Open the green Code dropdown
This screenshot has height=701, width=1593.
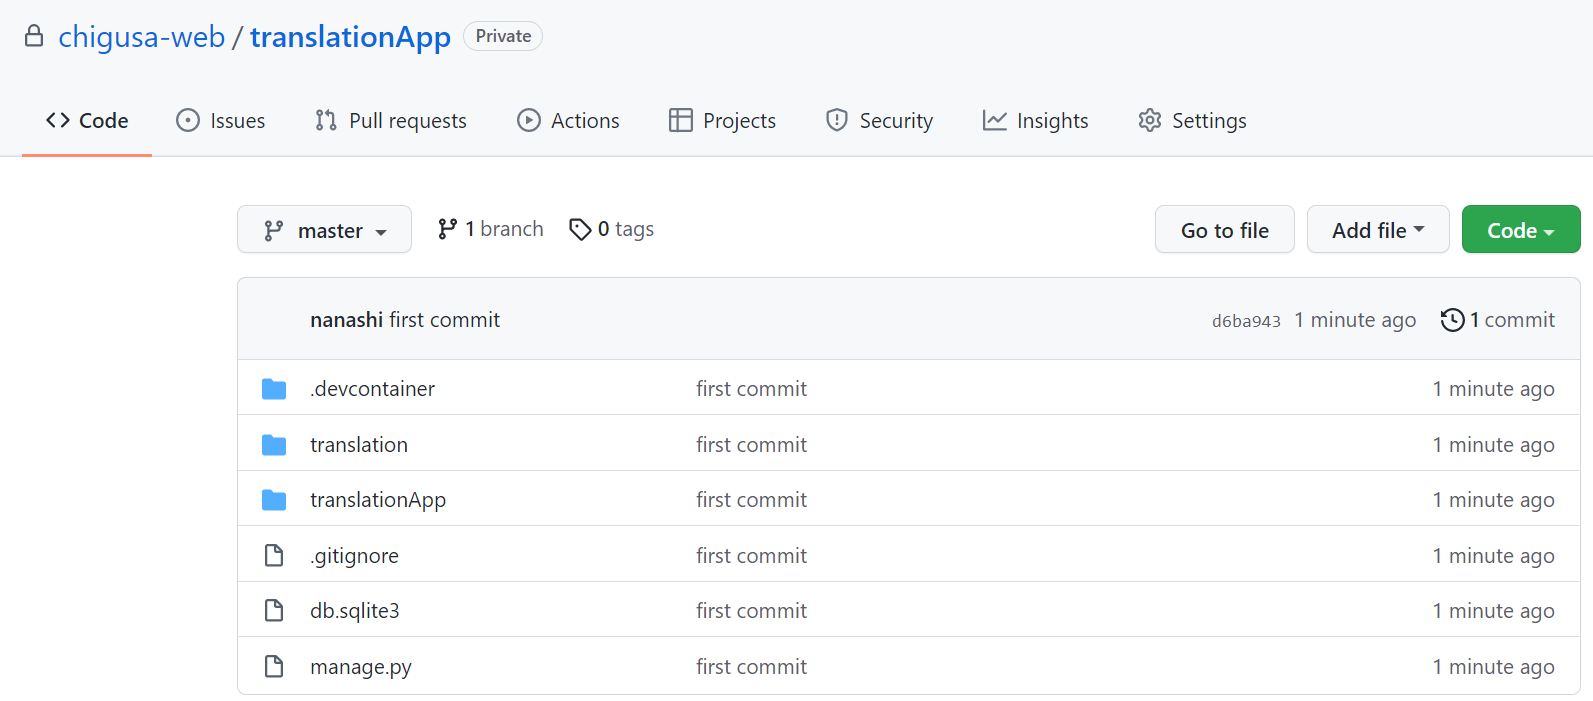click(1521, 229)
